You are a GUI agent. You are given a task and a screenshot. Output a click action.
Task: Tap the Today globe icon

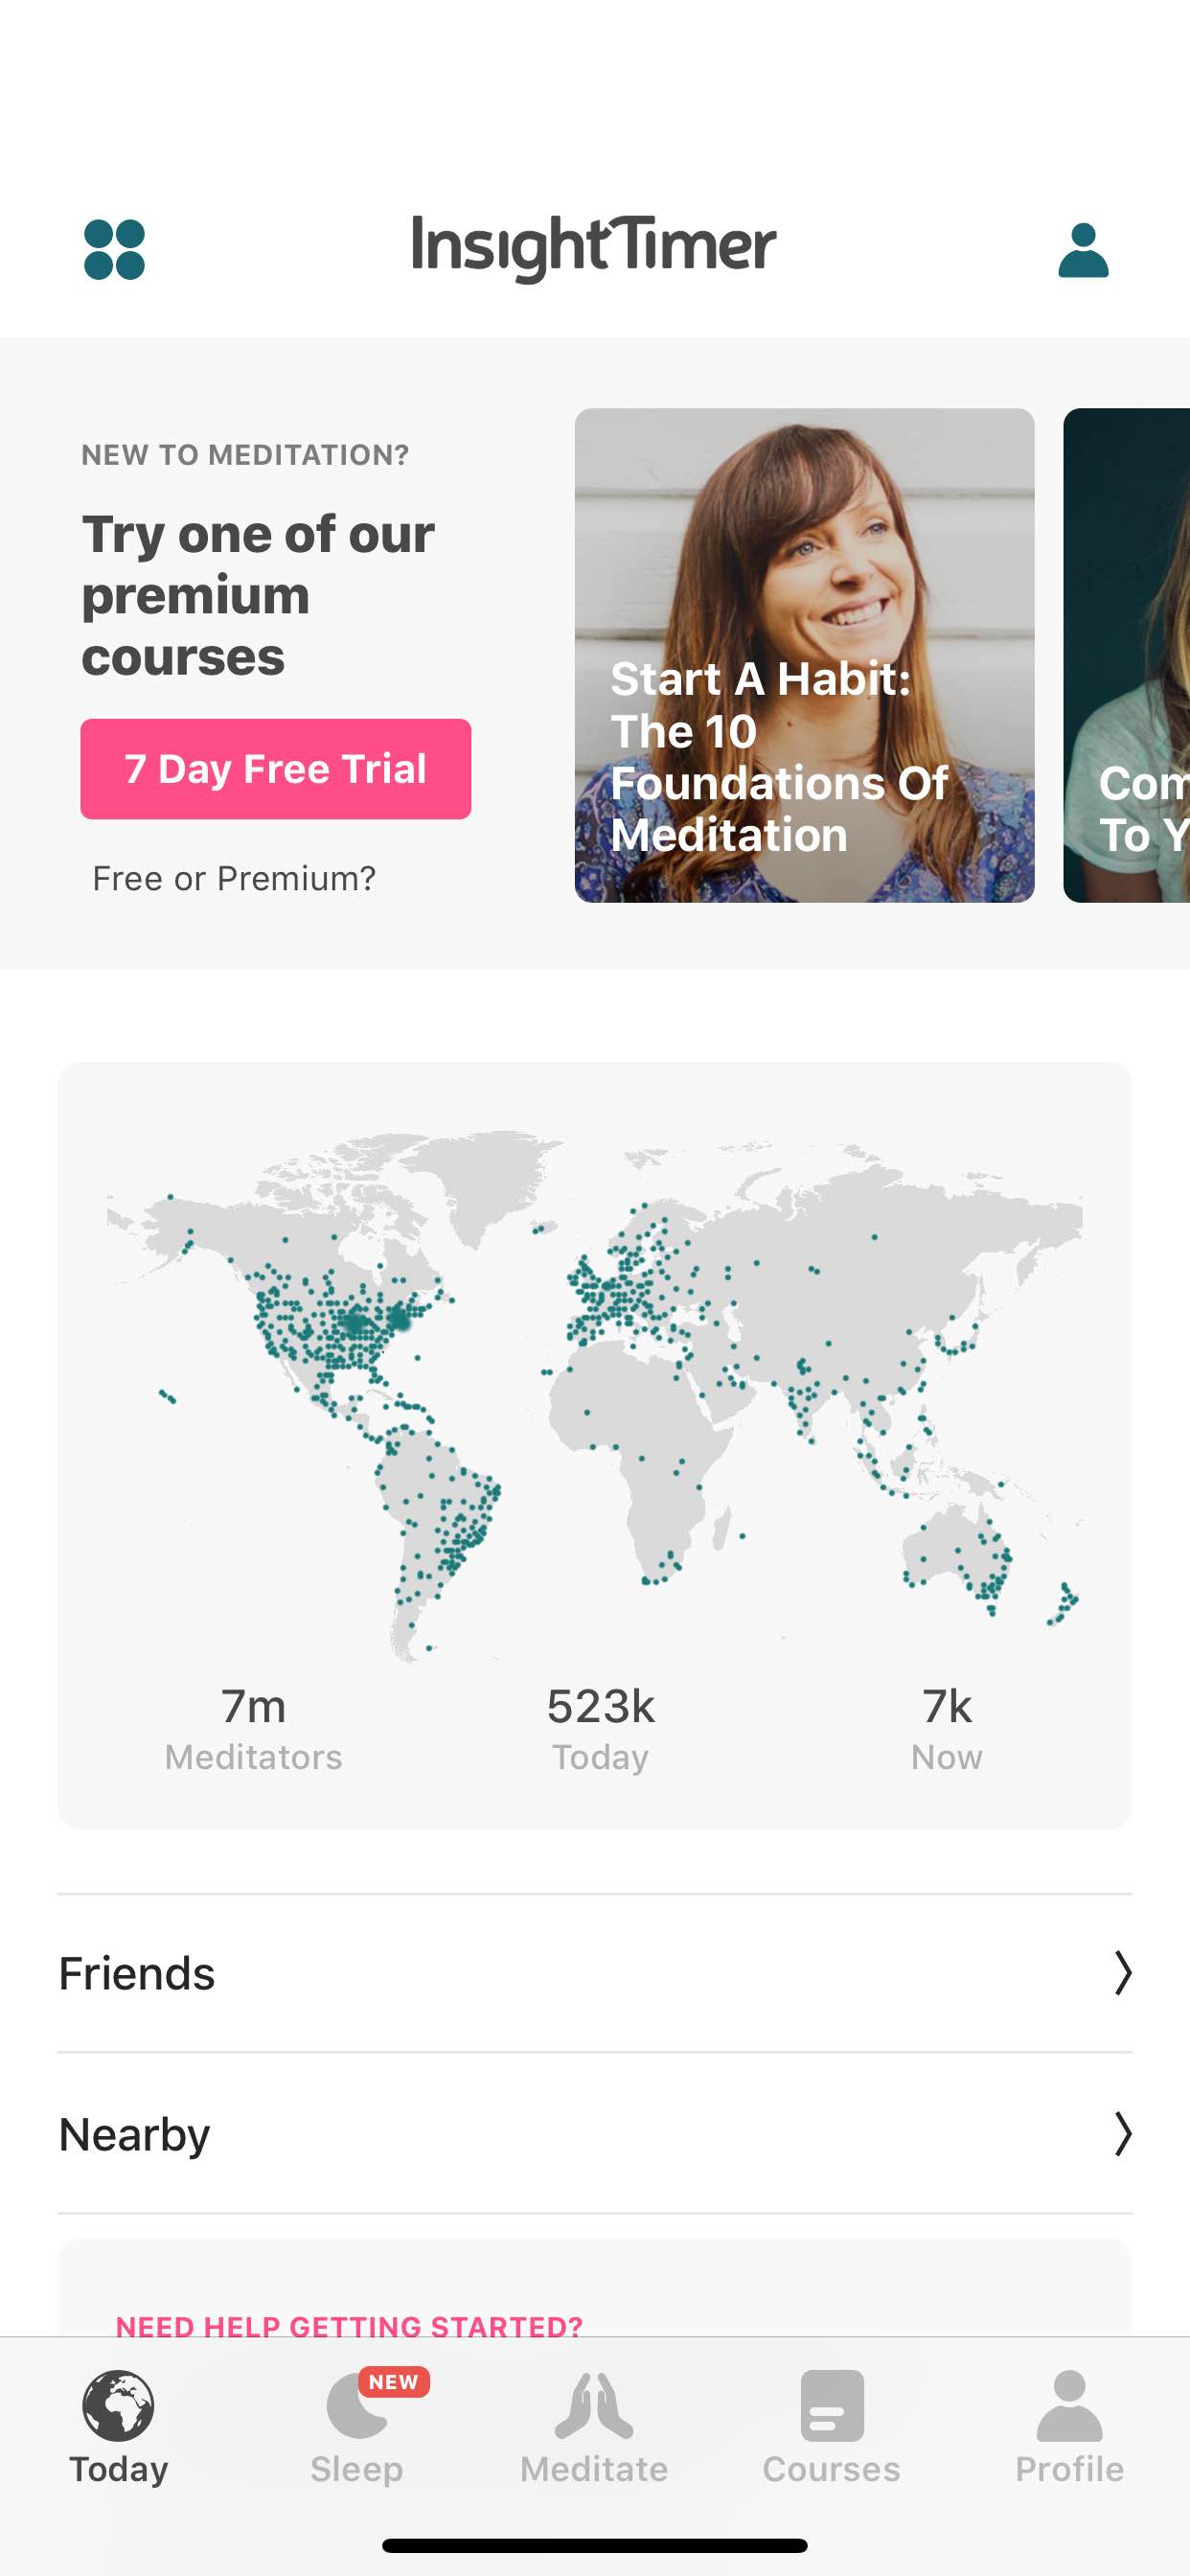[x=118, y=2405]
